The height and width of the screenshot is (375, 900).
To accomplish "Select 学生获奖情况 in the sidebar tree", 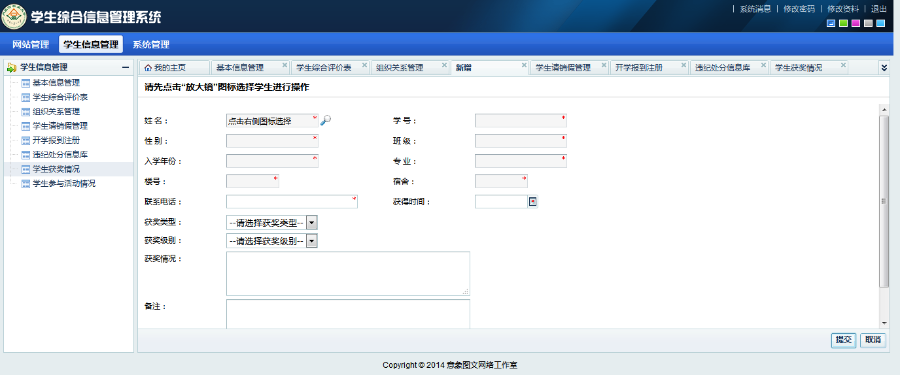I will coord(56,169).
